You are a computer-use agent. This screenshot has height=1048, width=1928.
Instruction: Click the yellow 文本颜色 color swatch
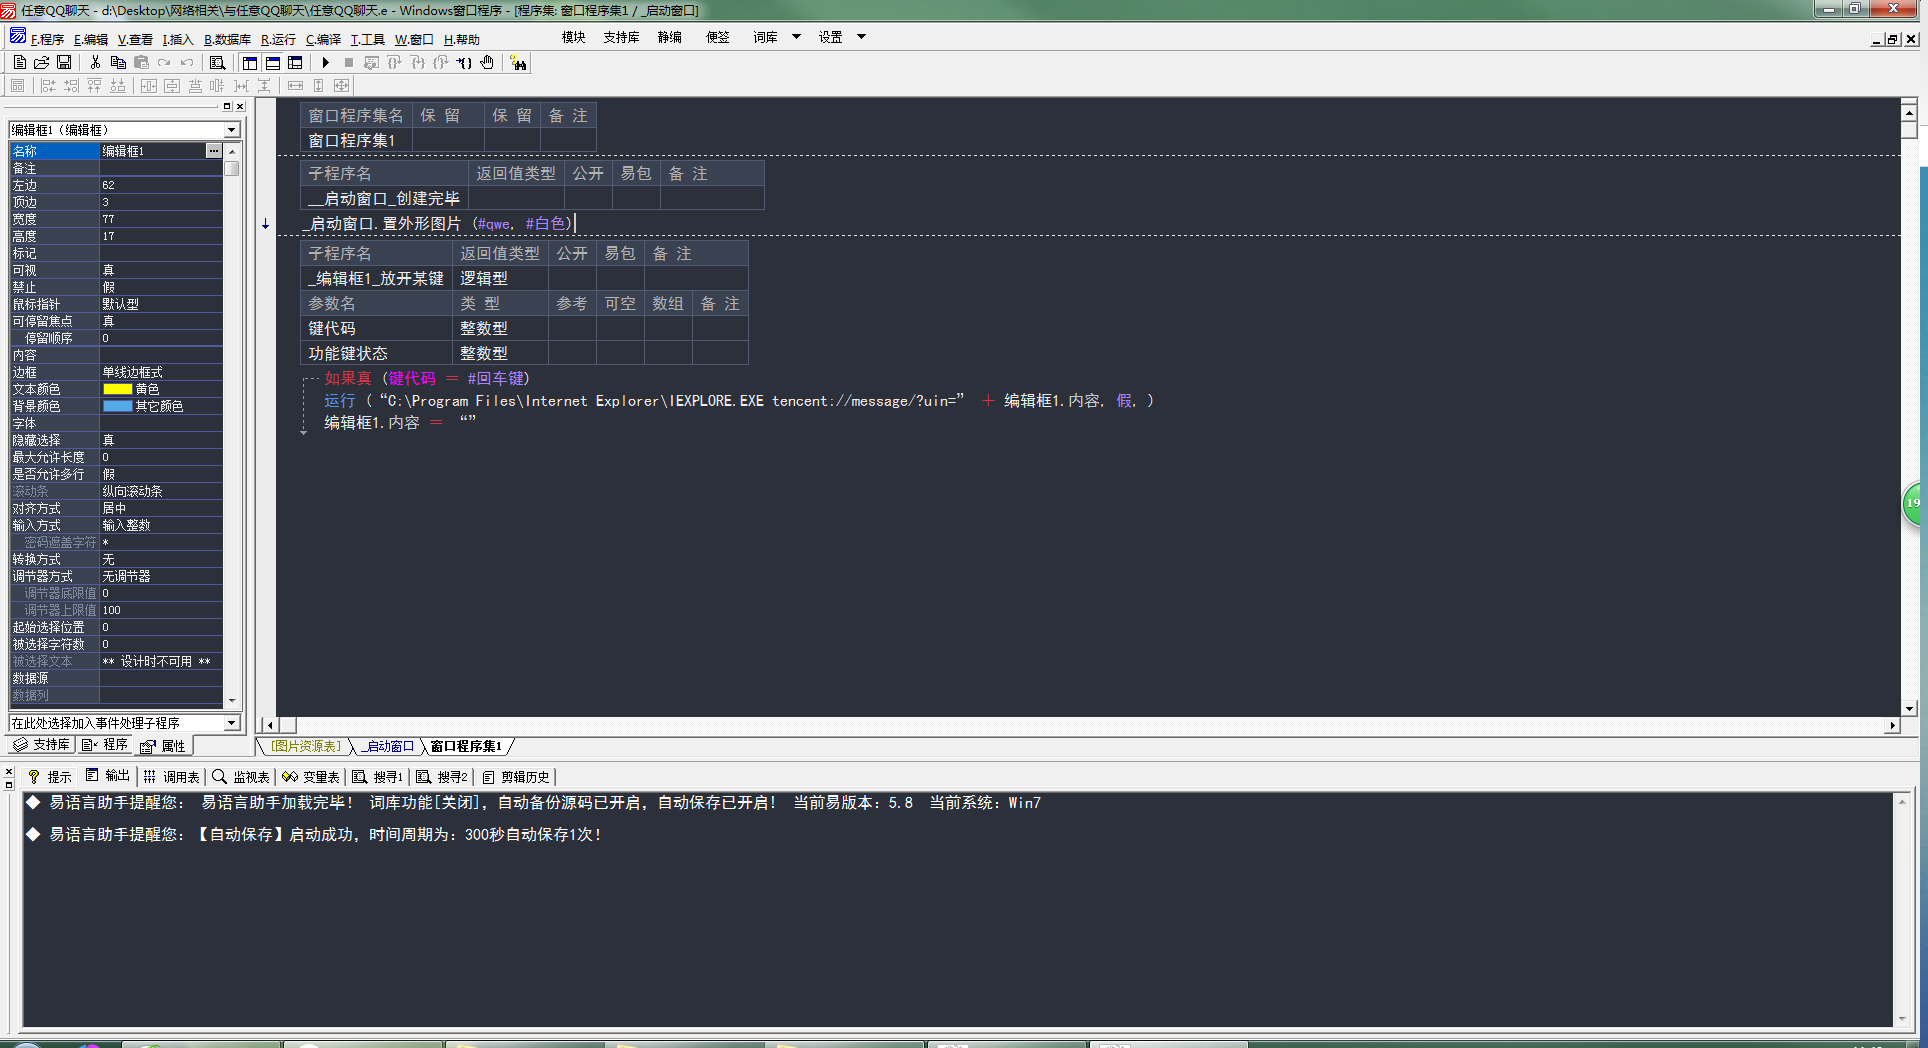pyautogui.click(x=117, y=389)
